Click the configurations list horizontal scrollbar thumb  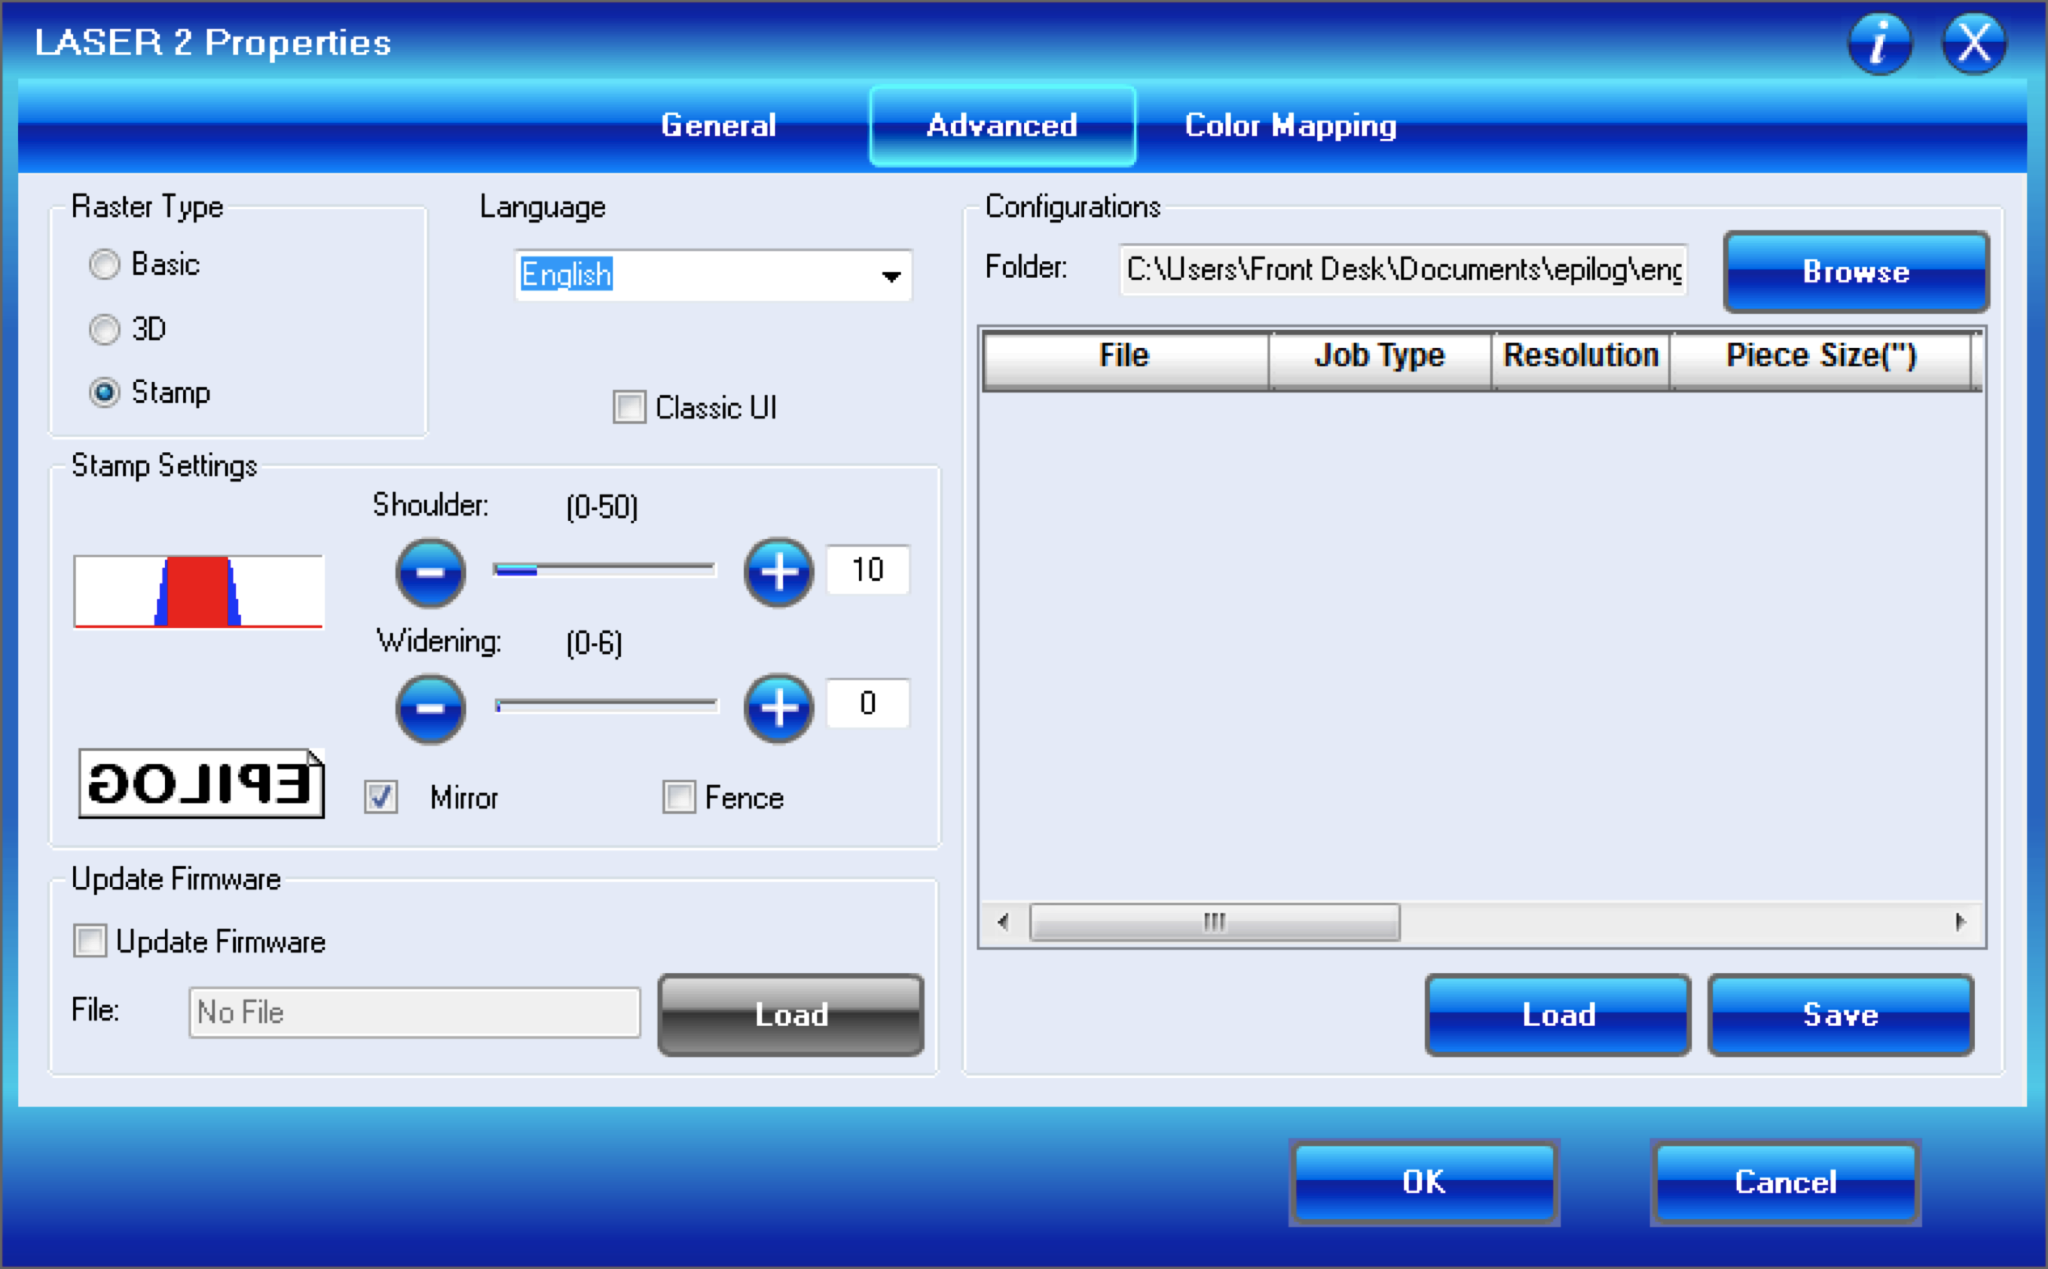(1215, 922)
